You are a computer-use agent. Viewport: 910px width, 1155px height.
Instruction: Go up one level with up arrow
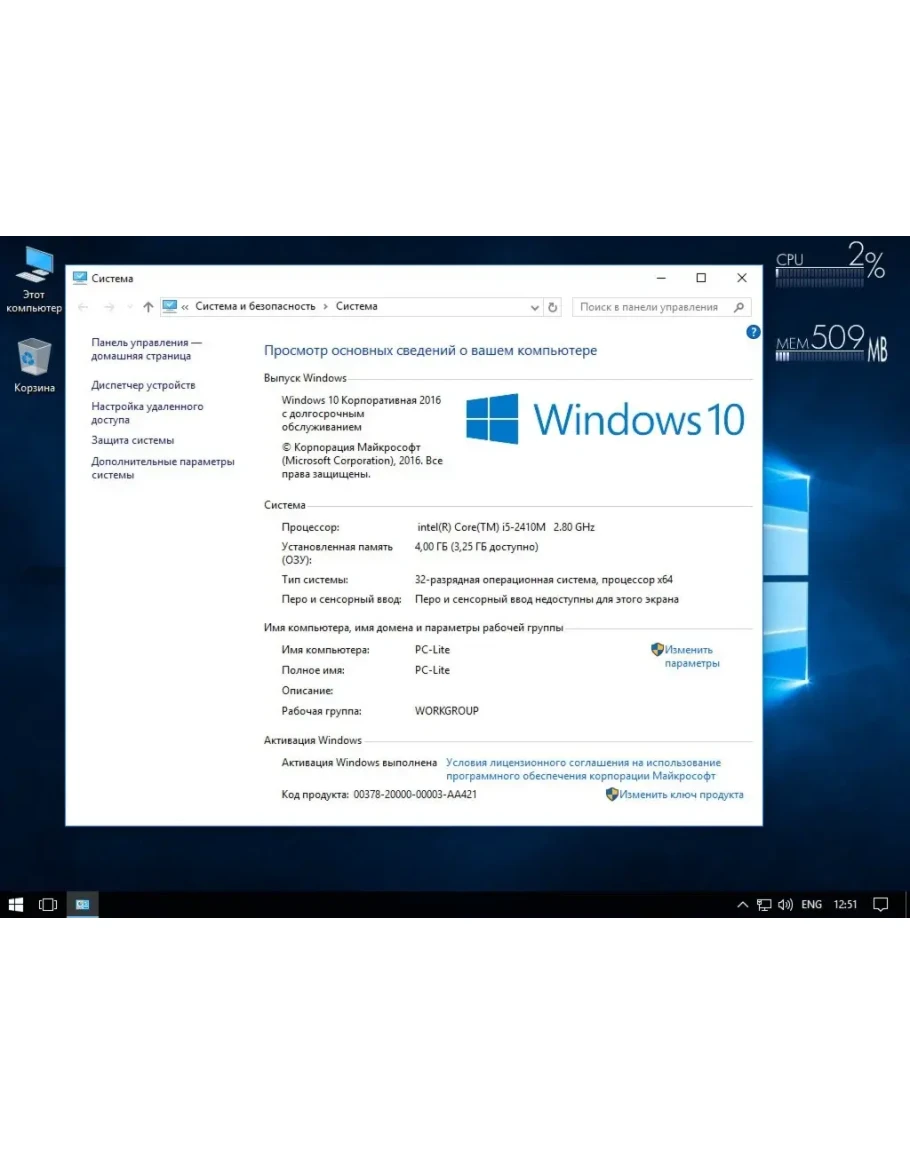tap(148, 307)
